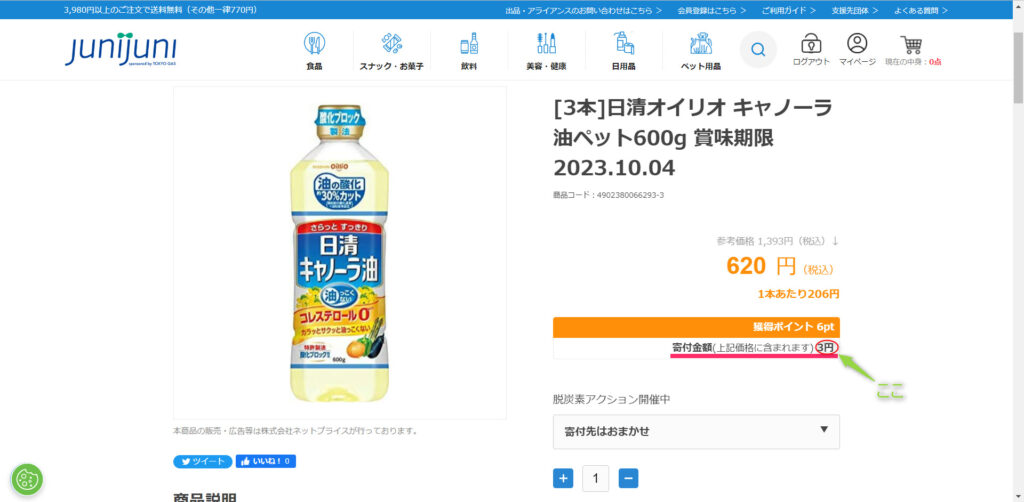This screenshot has width=1024, height=502.
Task: Select the 日用品 daily goods icon
Action: pyautogui.click(x=624, y=44)
